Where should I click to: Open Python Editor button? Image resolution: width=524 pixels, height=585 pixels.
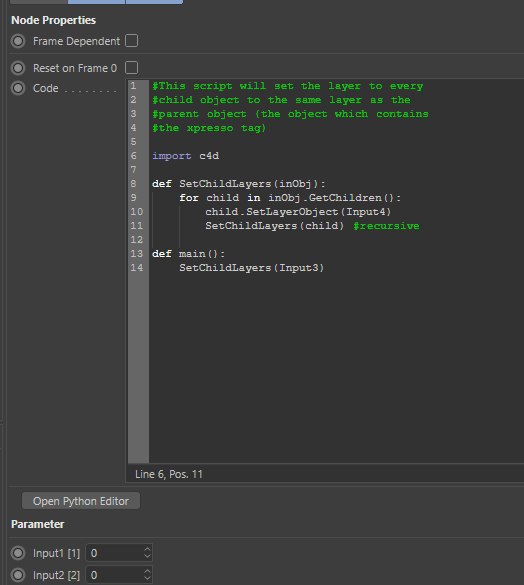(81, 501)
